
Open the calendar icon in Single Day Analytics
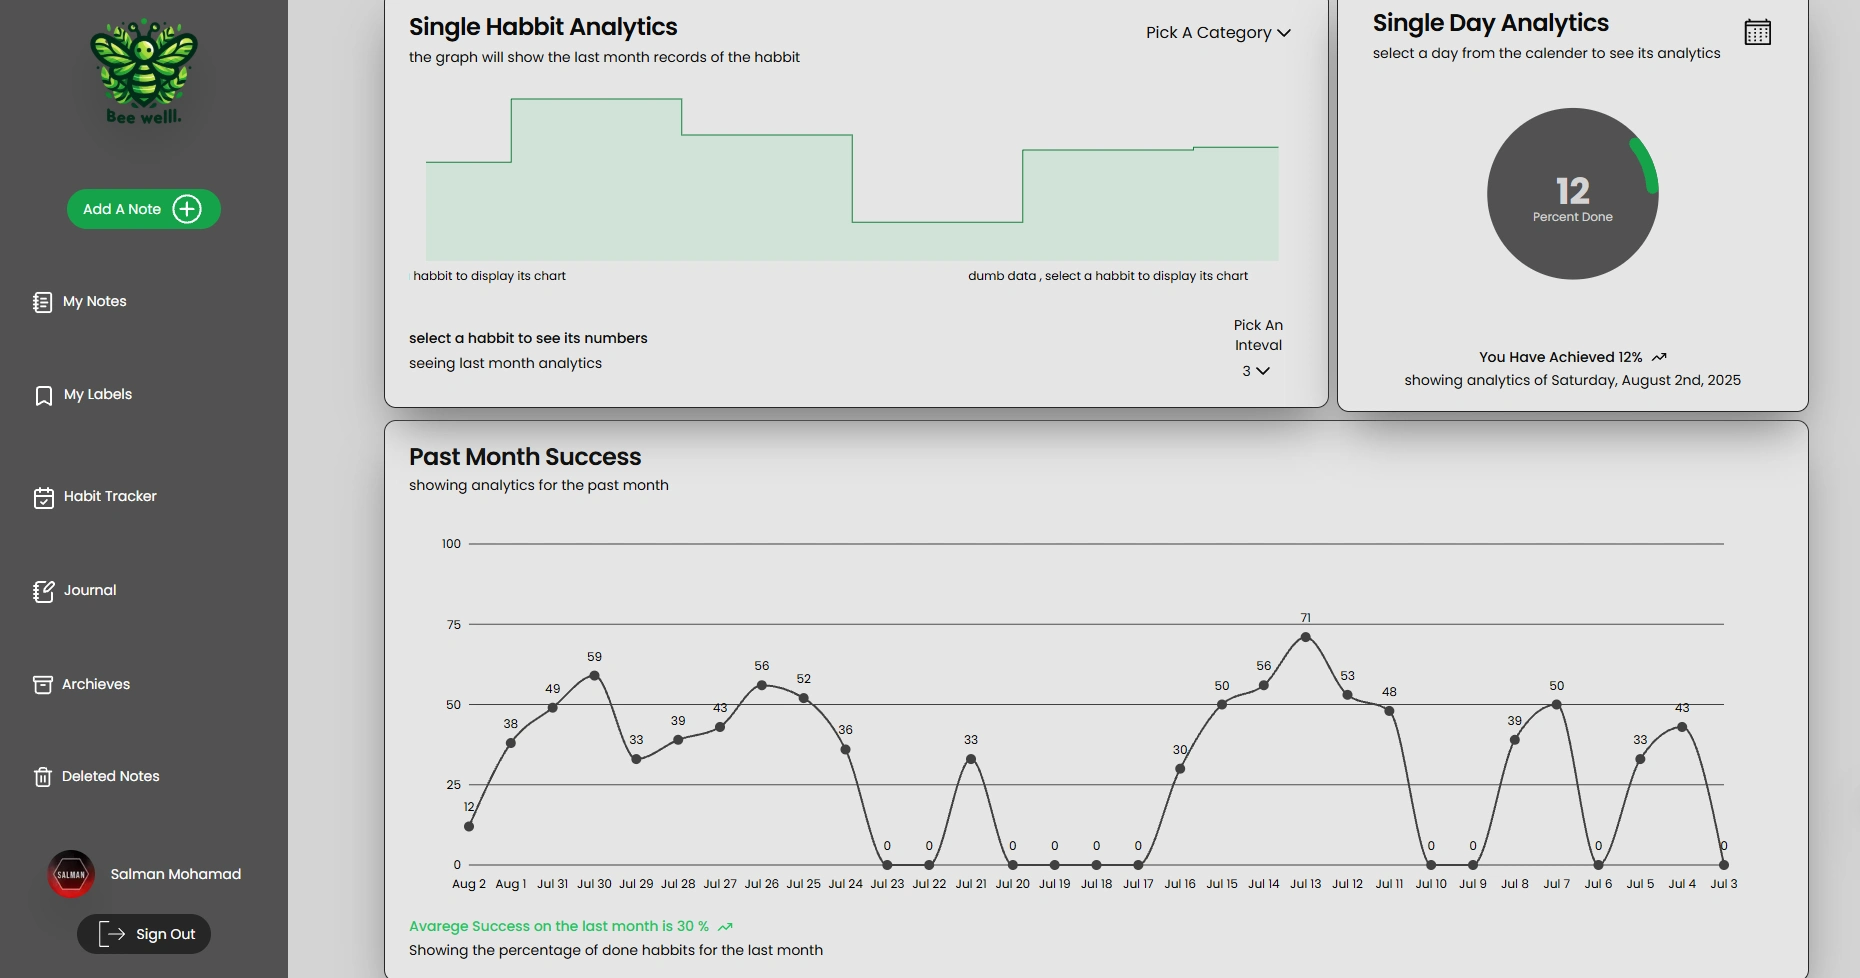tap(1757, 32)
